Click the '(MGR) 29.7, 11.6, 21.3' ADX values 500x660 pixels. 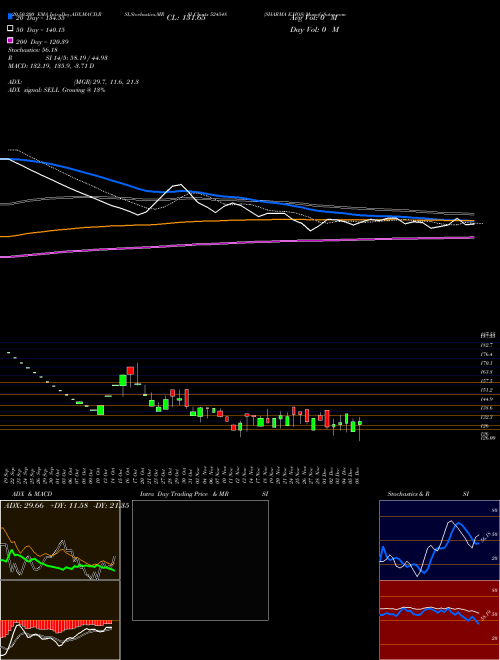[x=106, y=82]
